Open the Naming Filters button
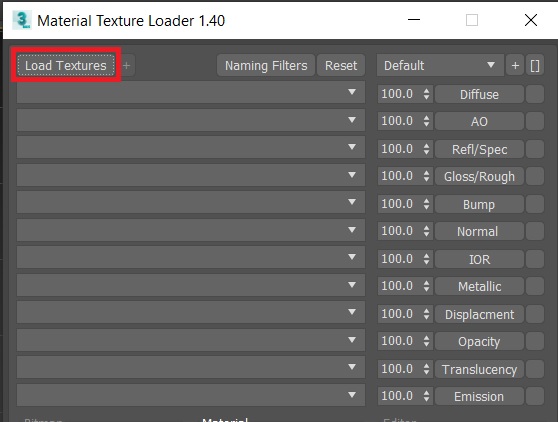Viewport: 558px width, 422px height. click(x=266, y=65)
